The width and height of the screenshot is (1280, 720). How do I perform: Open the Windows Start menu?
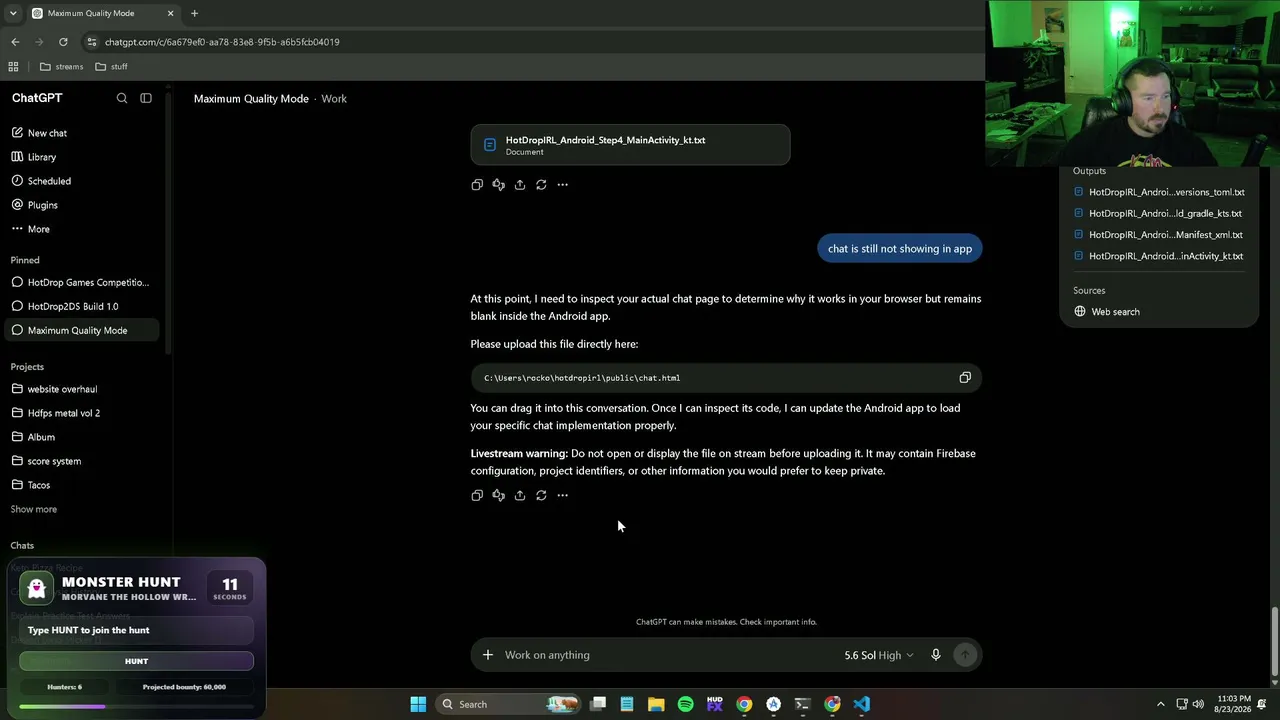[x=418, y=704]
